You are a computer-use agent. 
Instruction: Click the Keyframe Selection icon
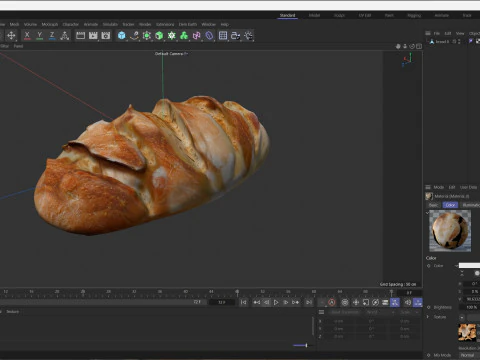coord(345,302)
